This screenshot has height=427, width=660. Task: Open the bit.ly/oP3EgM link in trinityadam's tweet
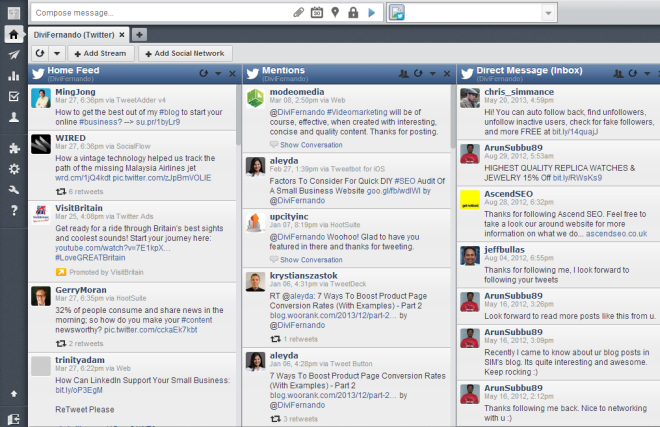pos(79,390)
